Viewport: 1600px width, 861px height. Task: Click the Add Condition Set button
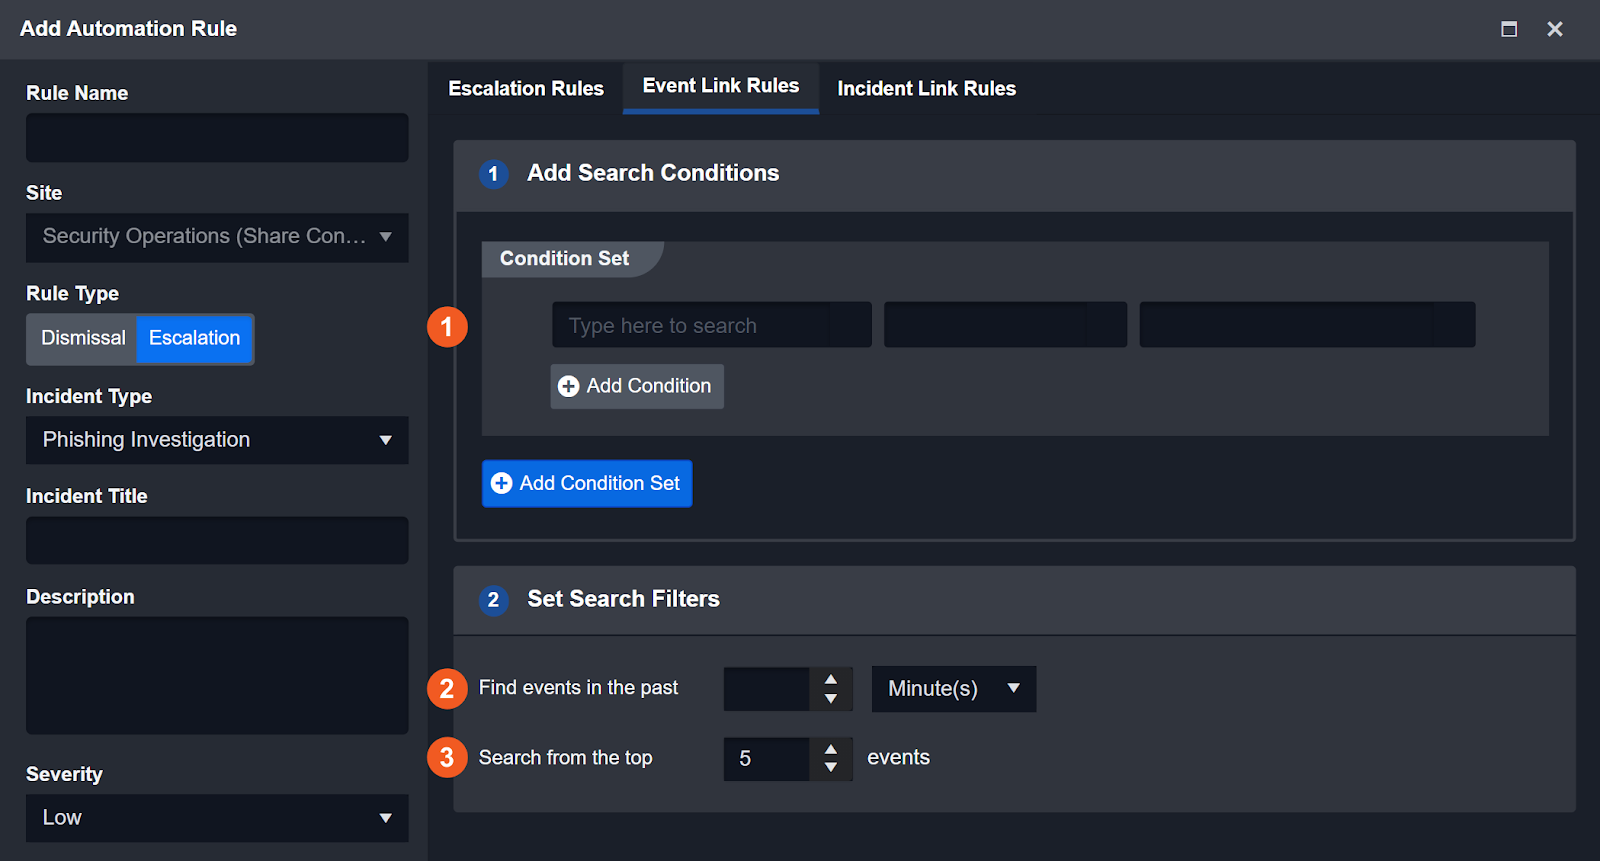587,484
